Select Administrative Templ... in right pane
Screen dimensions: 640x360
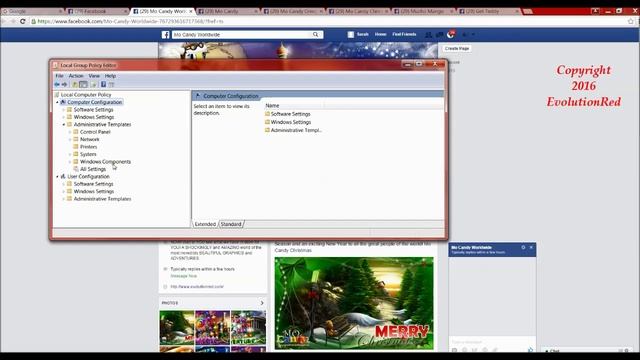[x=296, y=130]
